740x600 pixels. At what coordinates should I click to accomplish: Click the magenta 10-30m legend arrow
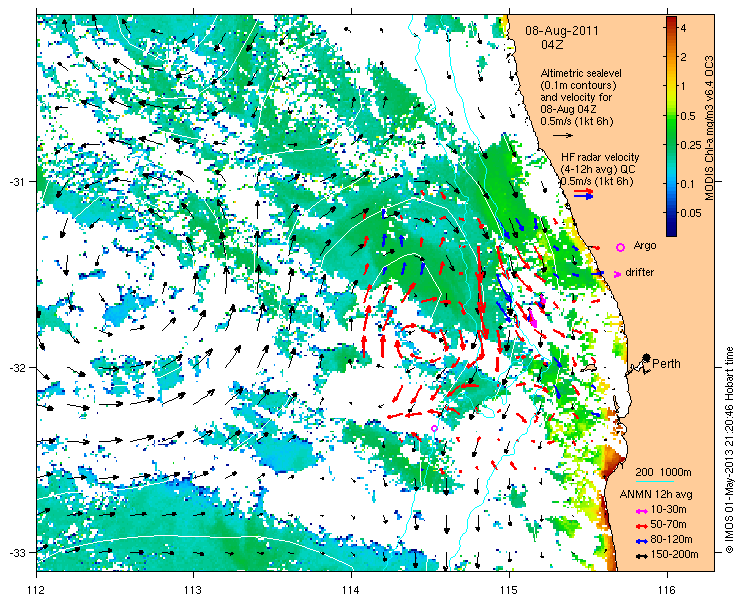[641, 511]
